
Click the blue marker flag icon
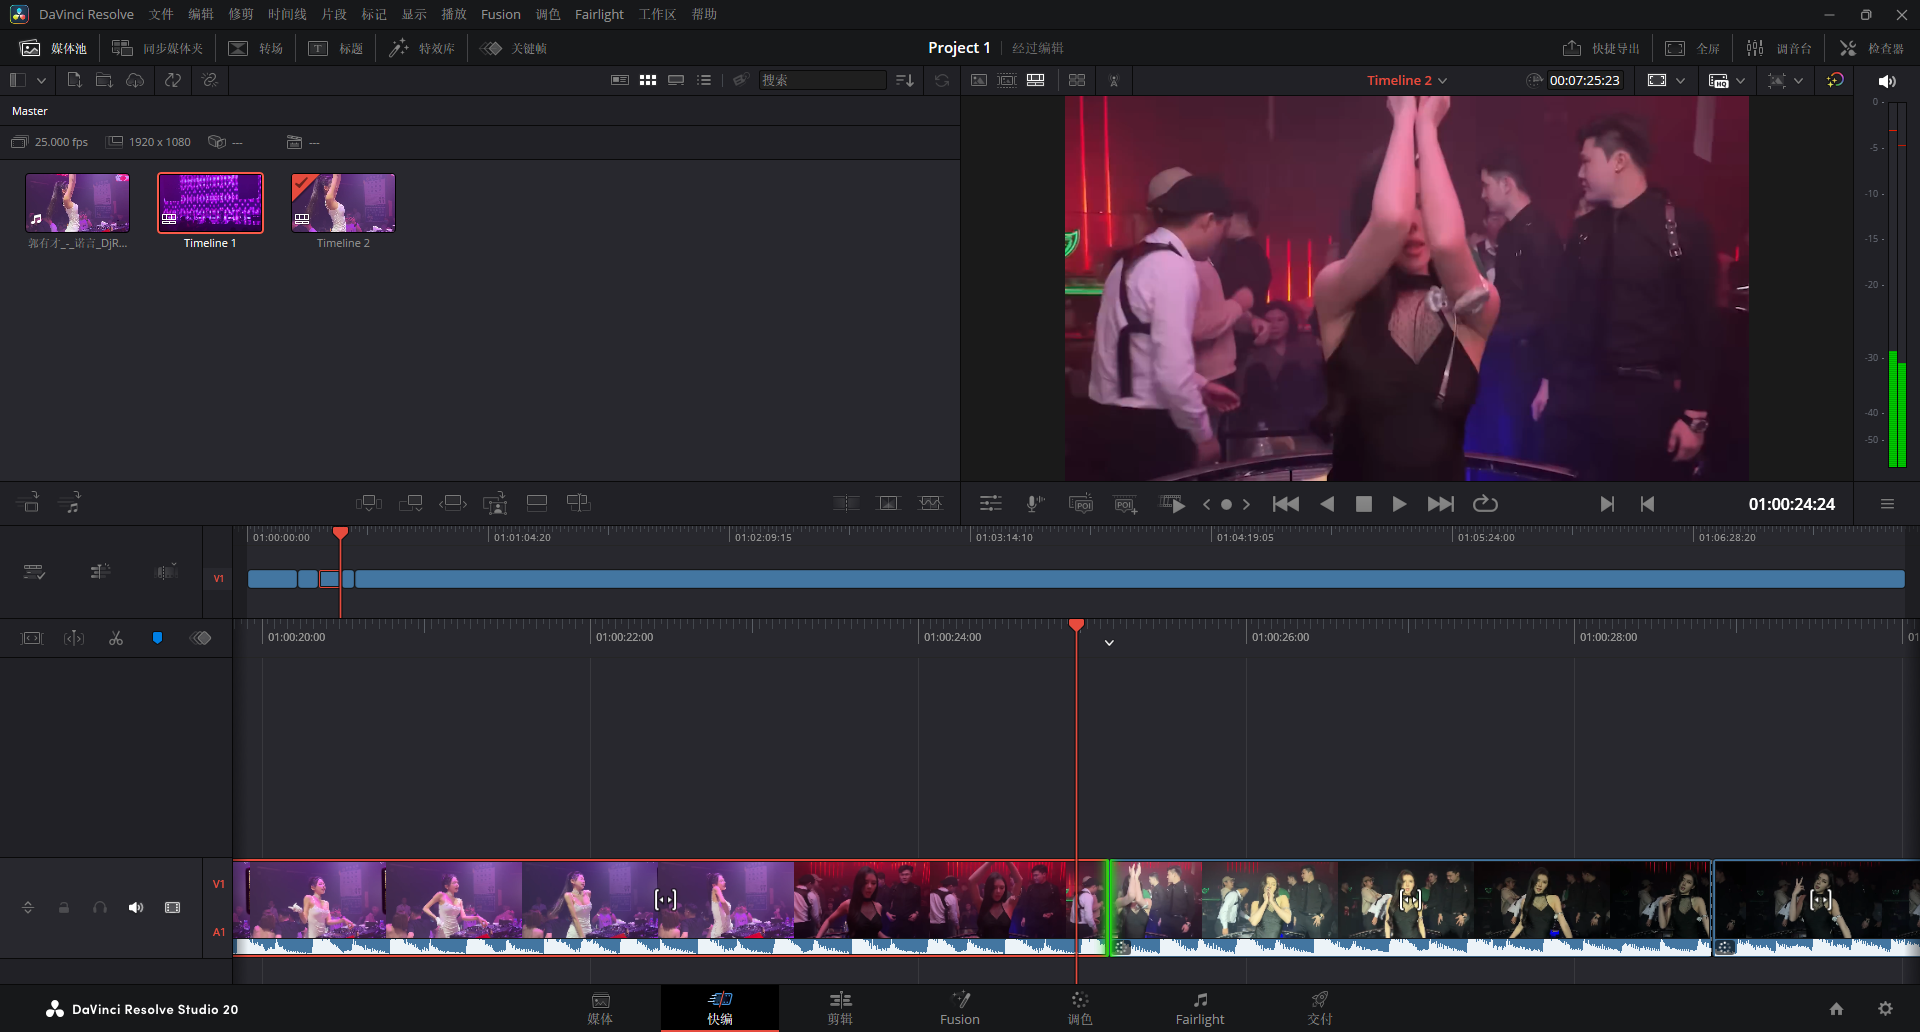coord(157,638)
